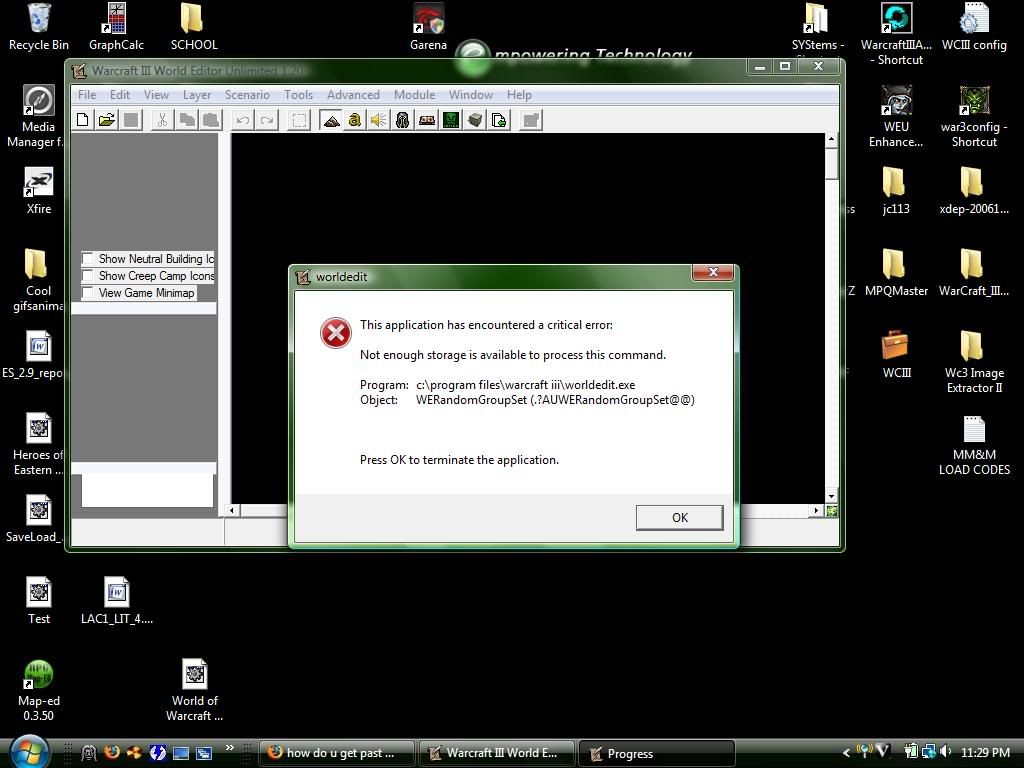Image resolution: width=1024 pixels, height=768 pixels.
Task: Open the Edit menu
Action: point(120,95)
